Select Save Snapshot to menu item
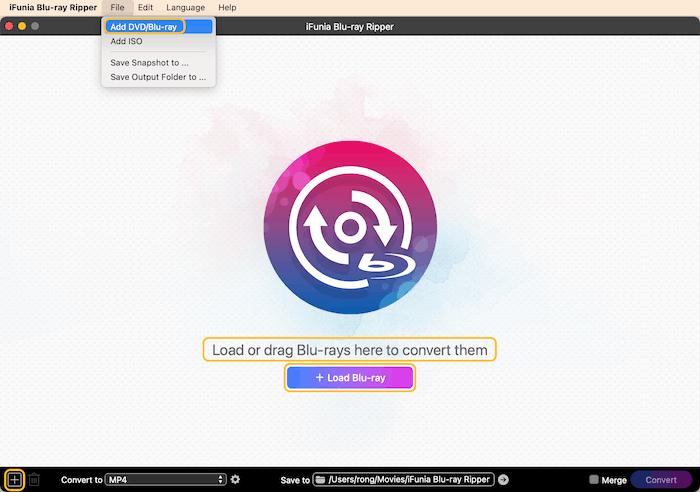The image size is (700, 492). [x=149, y=62]
